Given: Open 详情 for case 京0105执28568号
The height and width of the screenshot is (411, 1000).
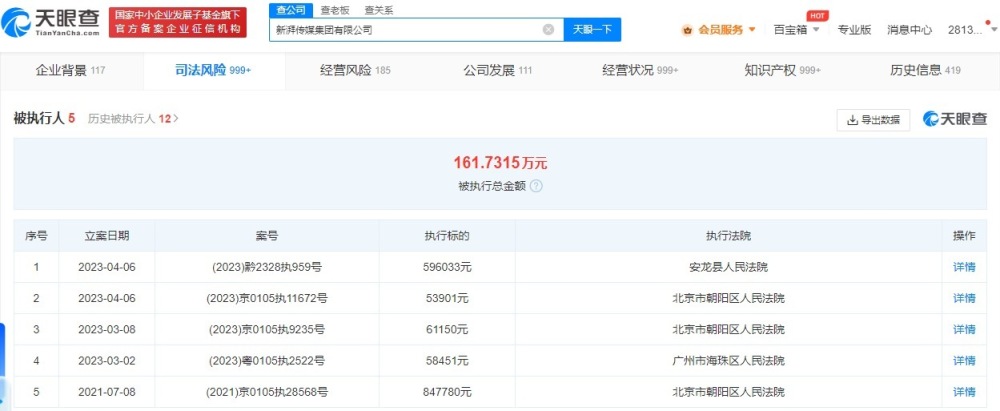Looking at the screenshot, I should click(964, 392).
